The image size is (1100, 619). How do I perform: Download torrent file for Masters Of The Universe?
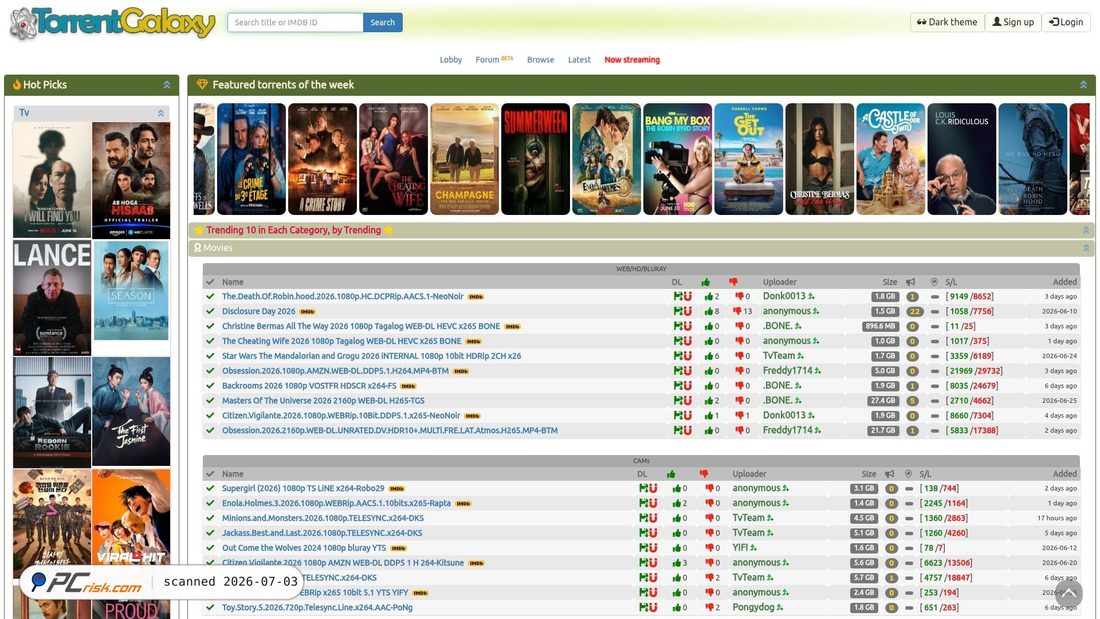pyautogui.click(x=678, y=400)
